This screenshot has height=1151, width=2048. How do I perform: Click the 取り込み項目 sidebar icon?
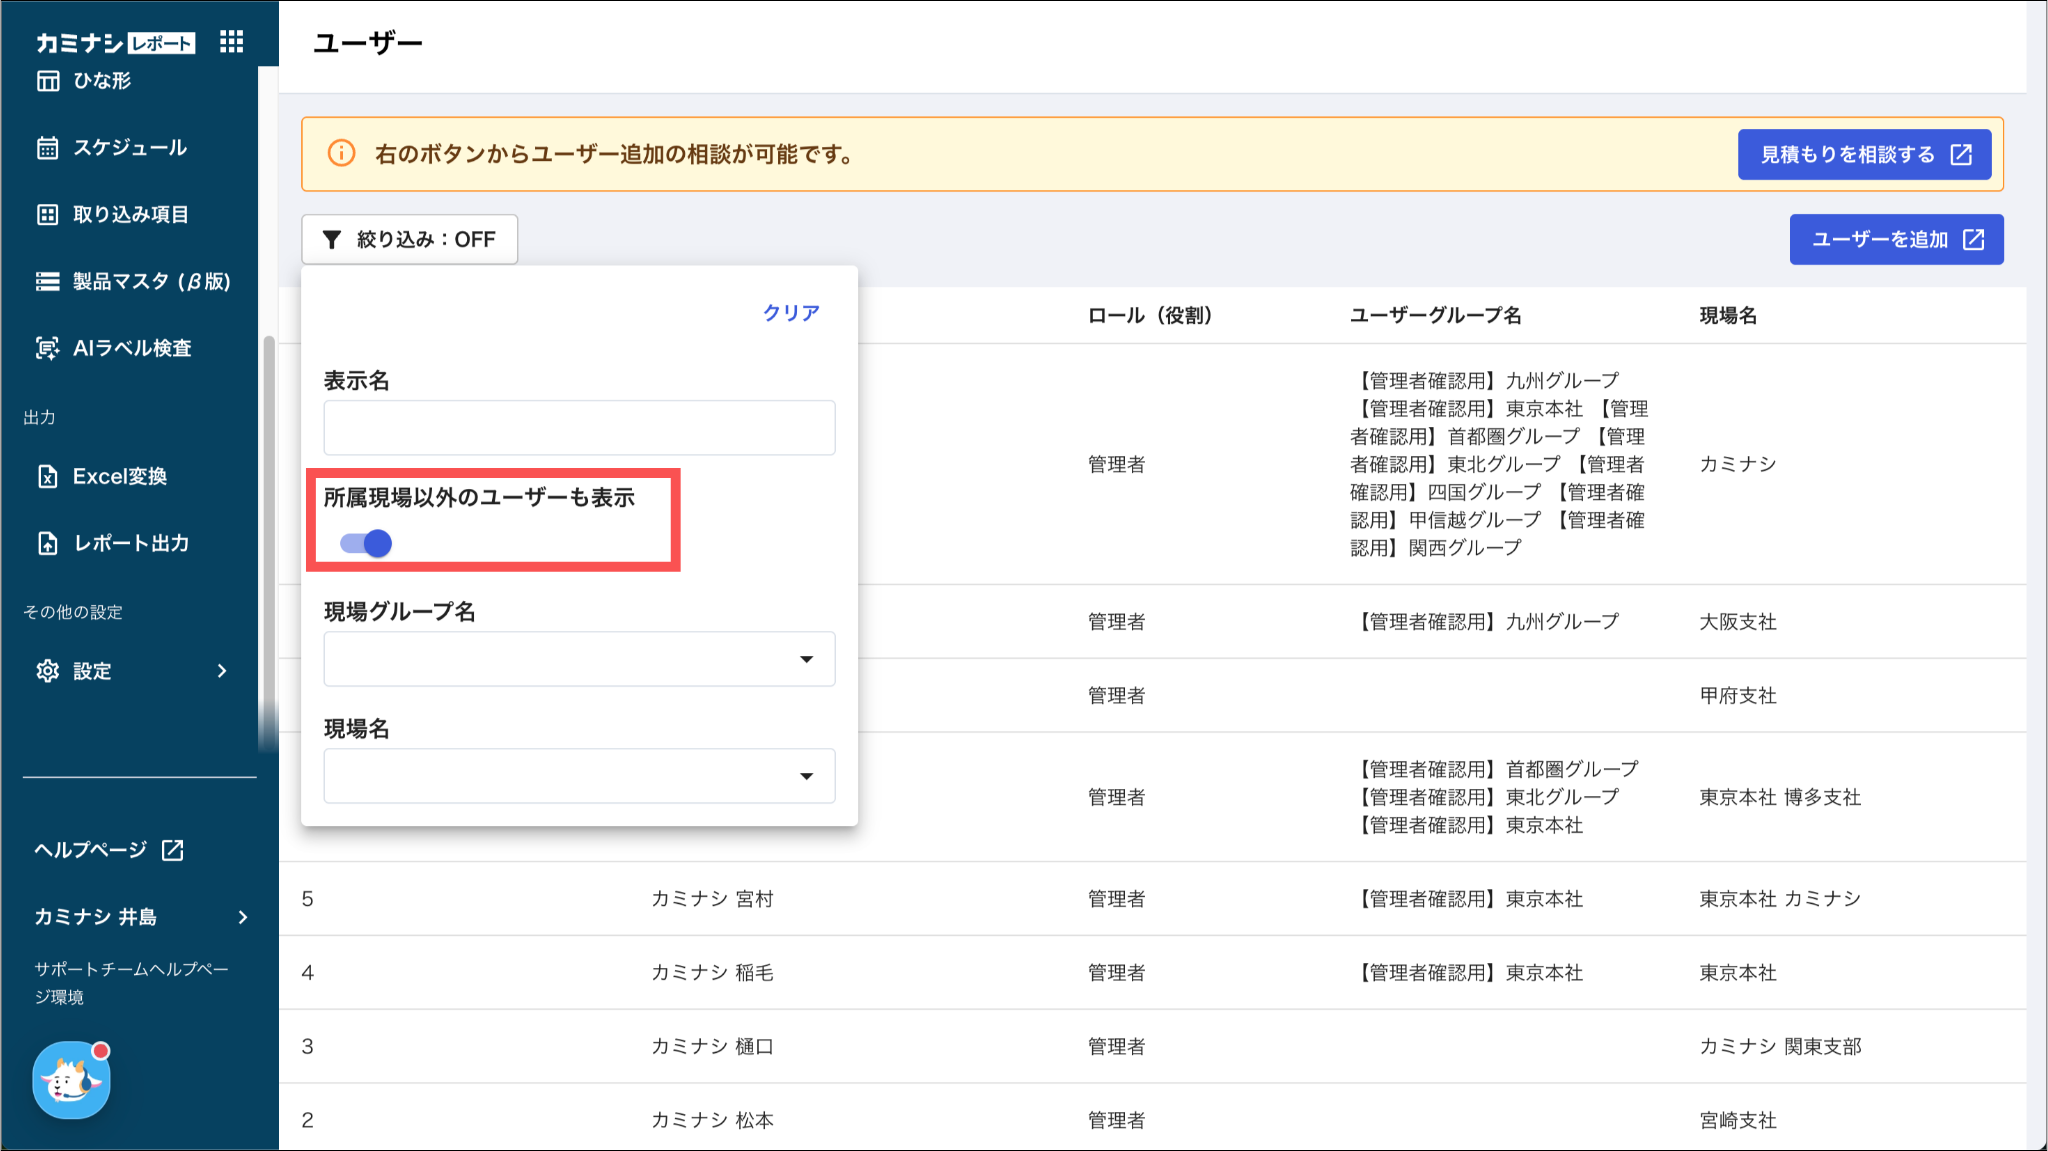[48, 214]
